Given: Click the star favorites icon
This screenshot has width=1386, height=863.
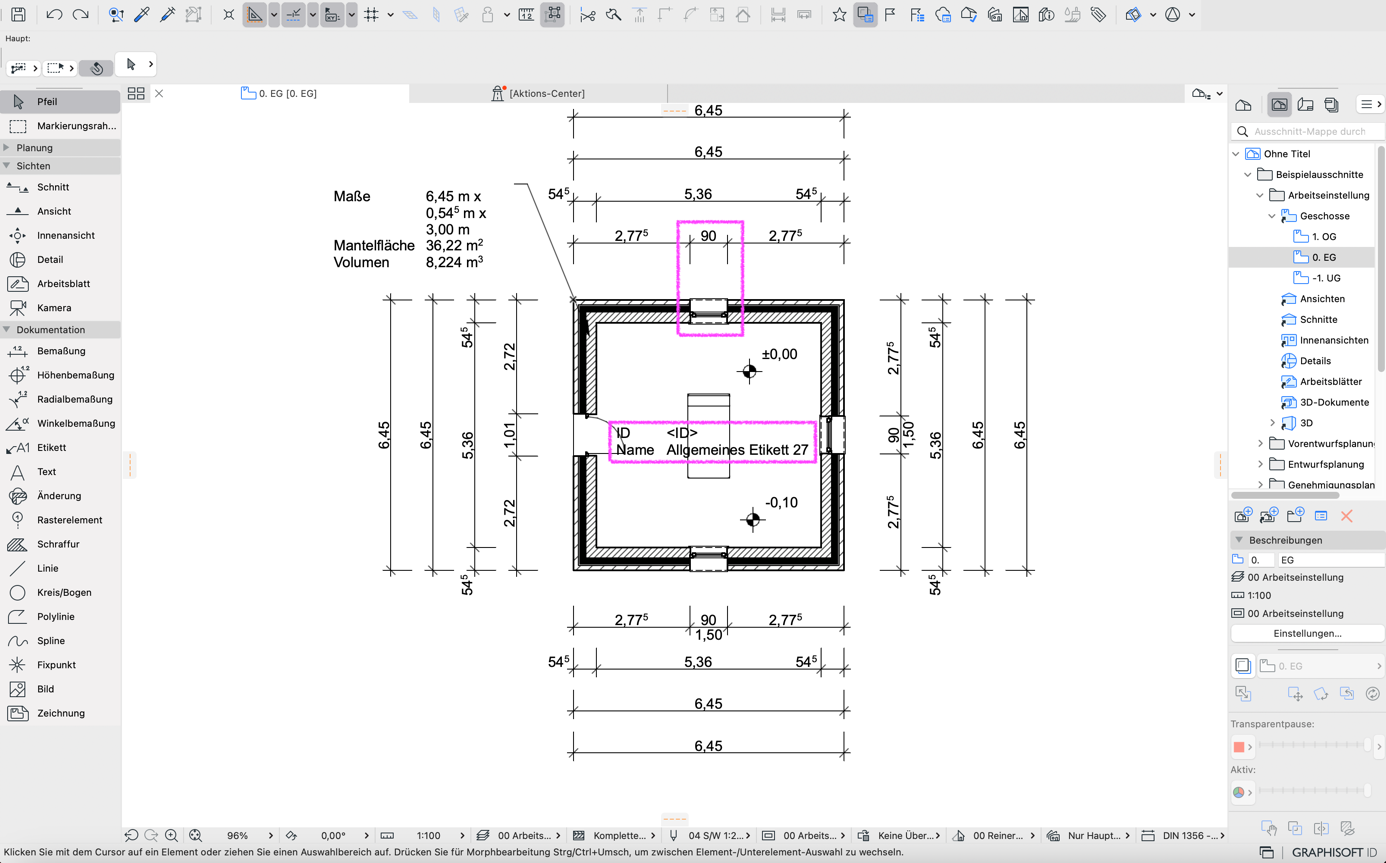Looking at the screenshot, I should 839,15.
